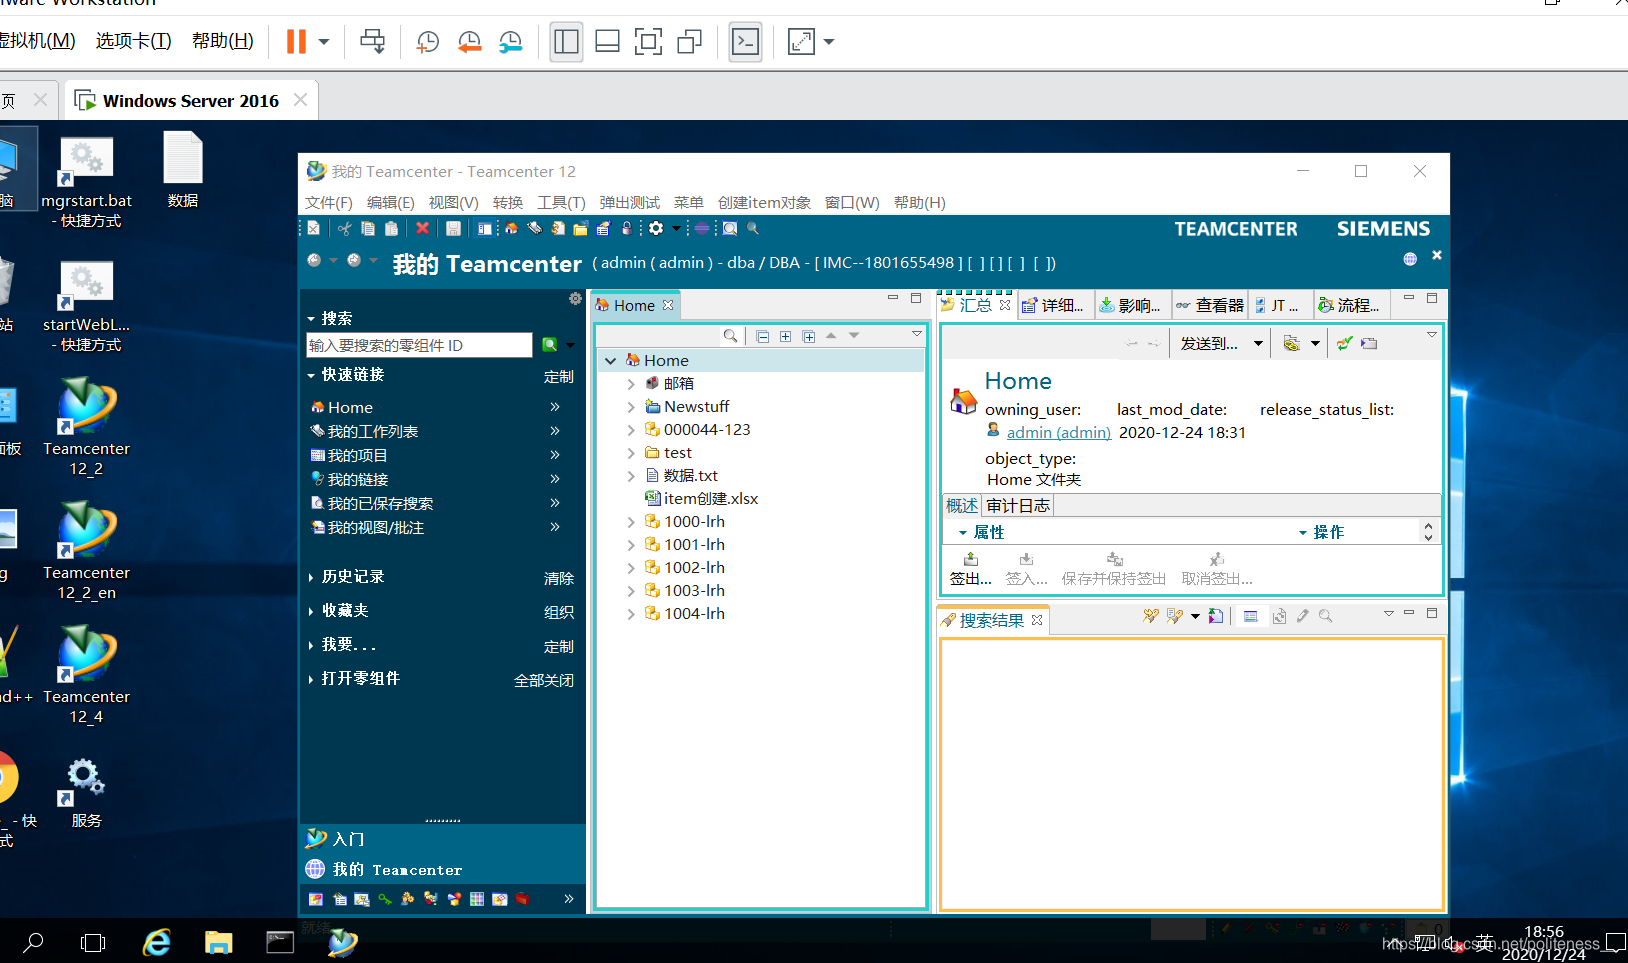The width and height of the screenshot is (1628, 963).
Task: Click the red X delete icon
Action: pyautogui.click(x=422, y=229)
